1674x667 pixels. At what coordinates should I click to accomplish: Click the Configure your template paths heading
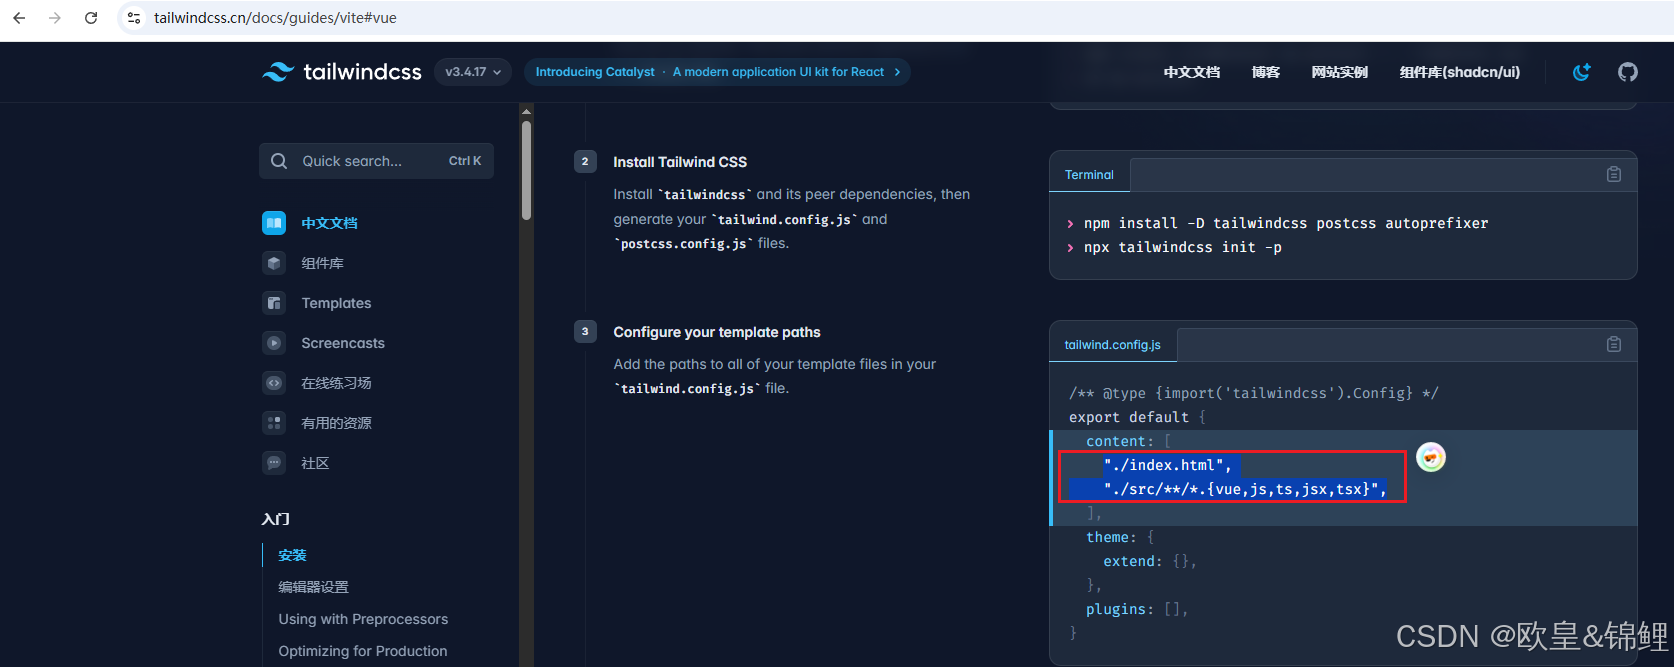point(716,332)
